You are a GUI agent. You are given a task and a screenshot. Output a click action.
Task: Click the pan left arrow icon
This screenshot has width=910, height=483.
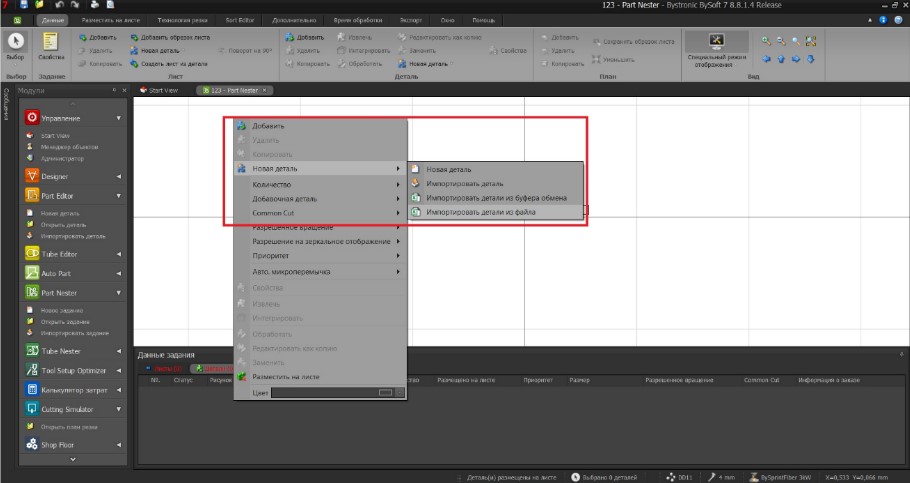point(767,59)
